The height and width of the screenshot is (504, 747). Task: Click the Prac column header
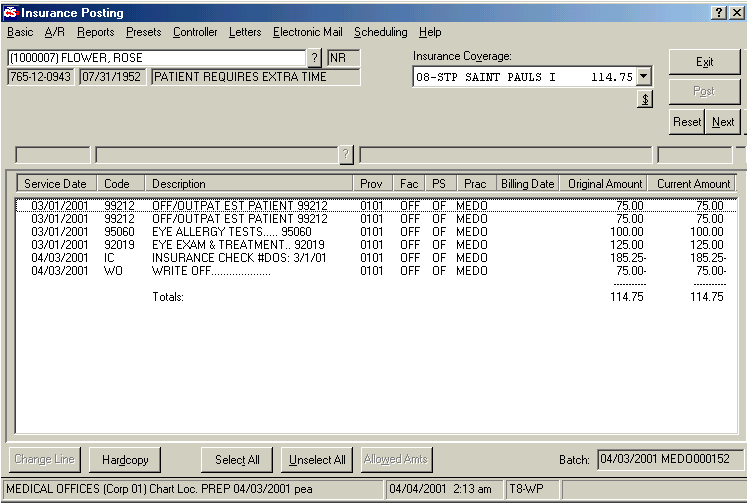coord(476,183)
